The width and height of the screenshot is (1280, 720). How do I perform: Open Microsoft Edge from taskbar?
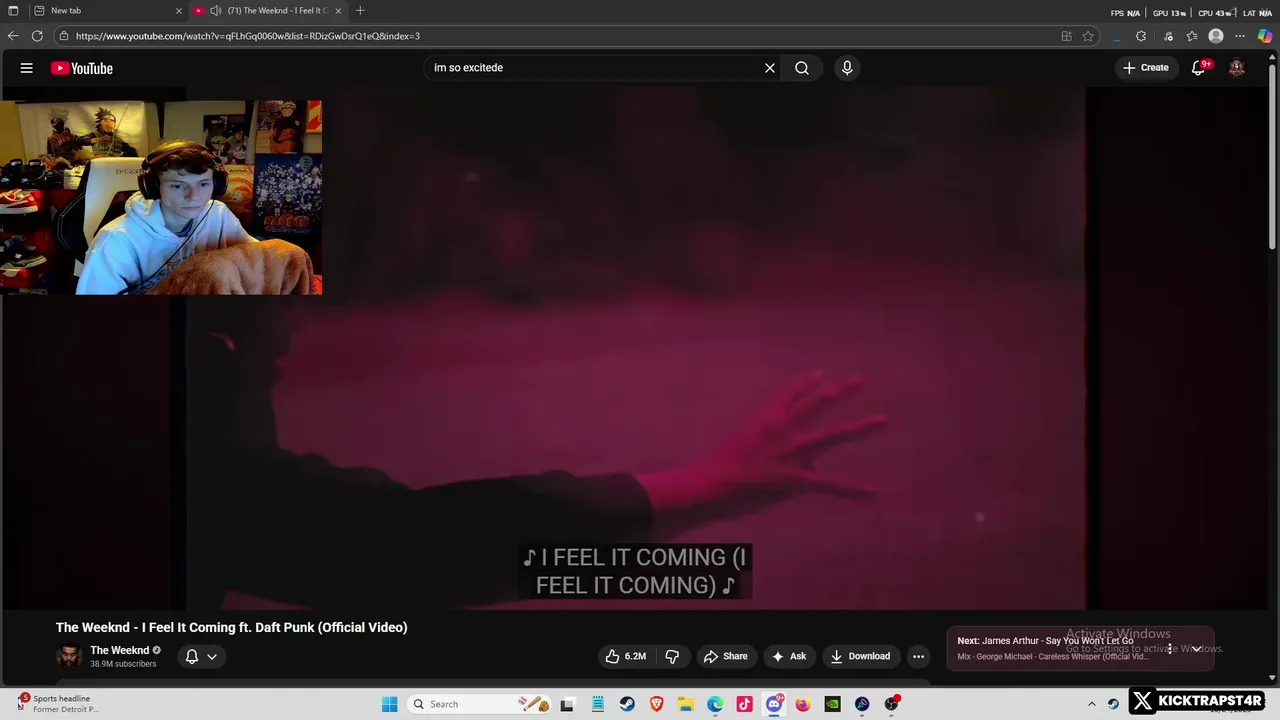715,704
